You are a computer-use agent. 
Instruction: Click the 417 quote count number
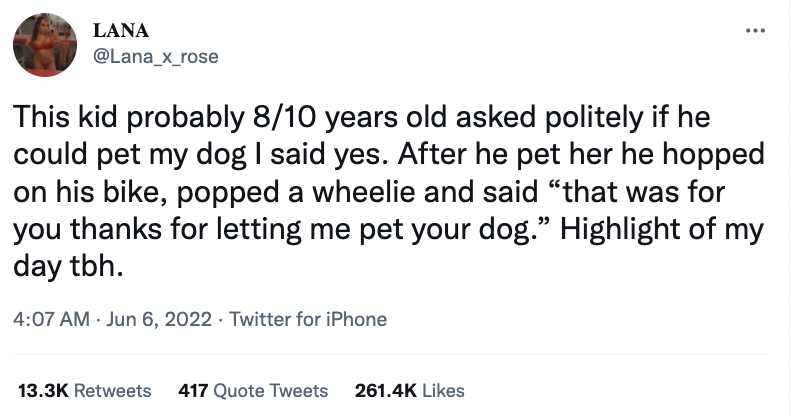pyautogui.click(x=192, y=390)
